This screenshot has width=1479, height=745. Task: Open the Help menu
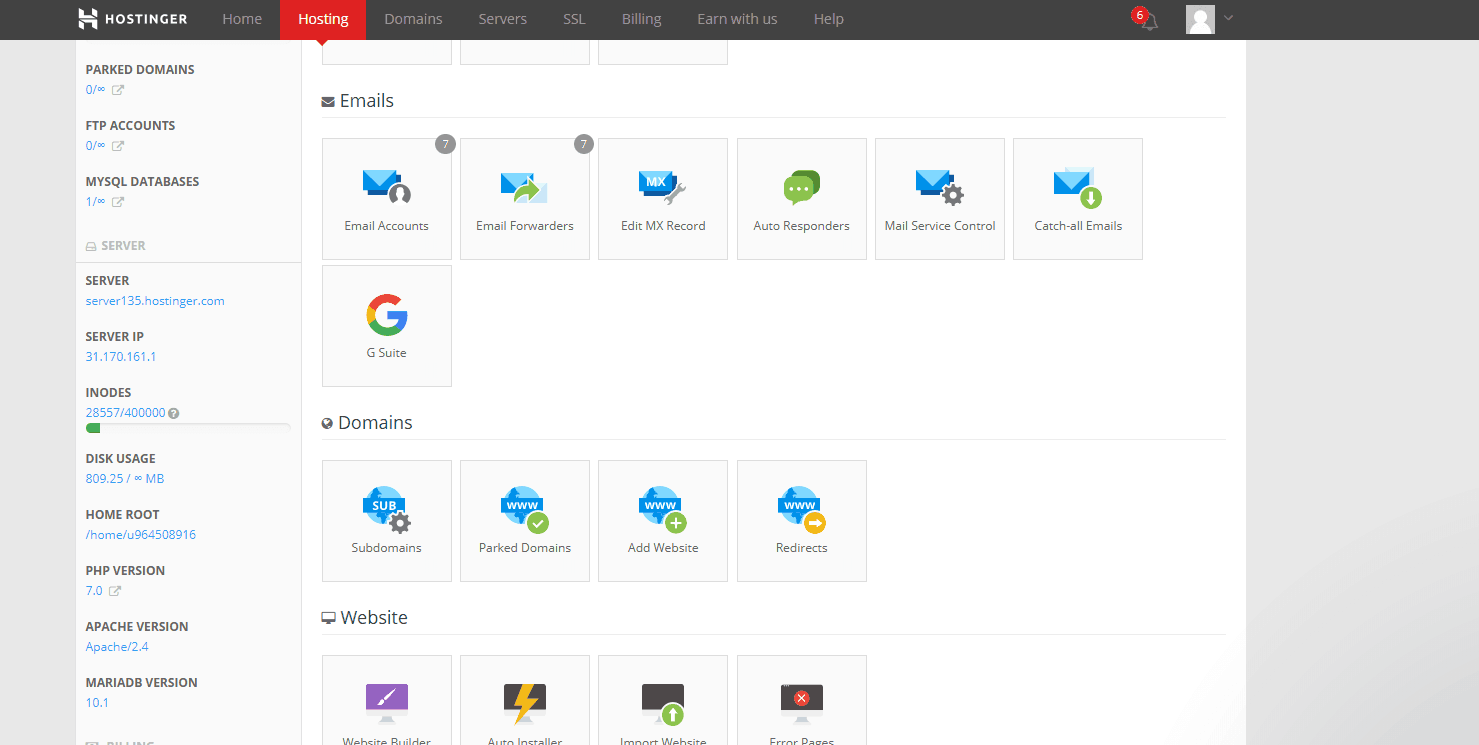tap(828, 19)
